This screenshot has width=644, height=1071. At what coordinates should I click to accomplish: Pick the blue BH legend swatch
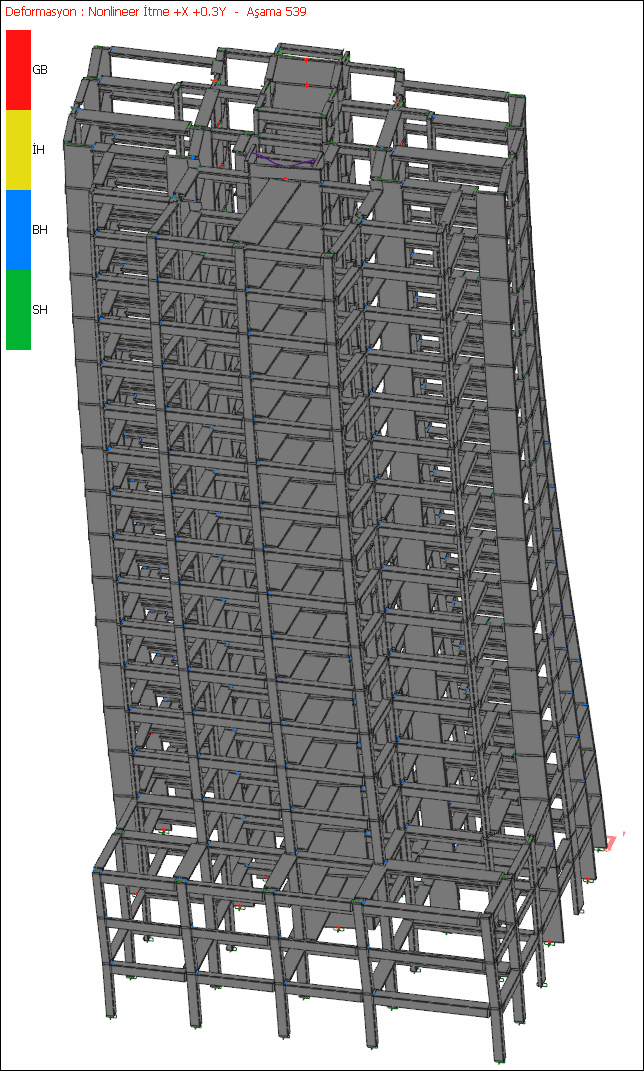18,230
